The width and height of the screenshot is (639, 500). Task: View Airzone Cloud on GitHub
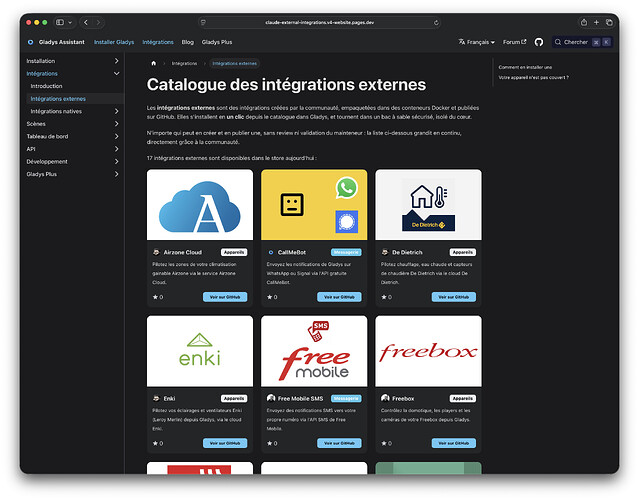point(225,297)
